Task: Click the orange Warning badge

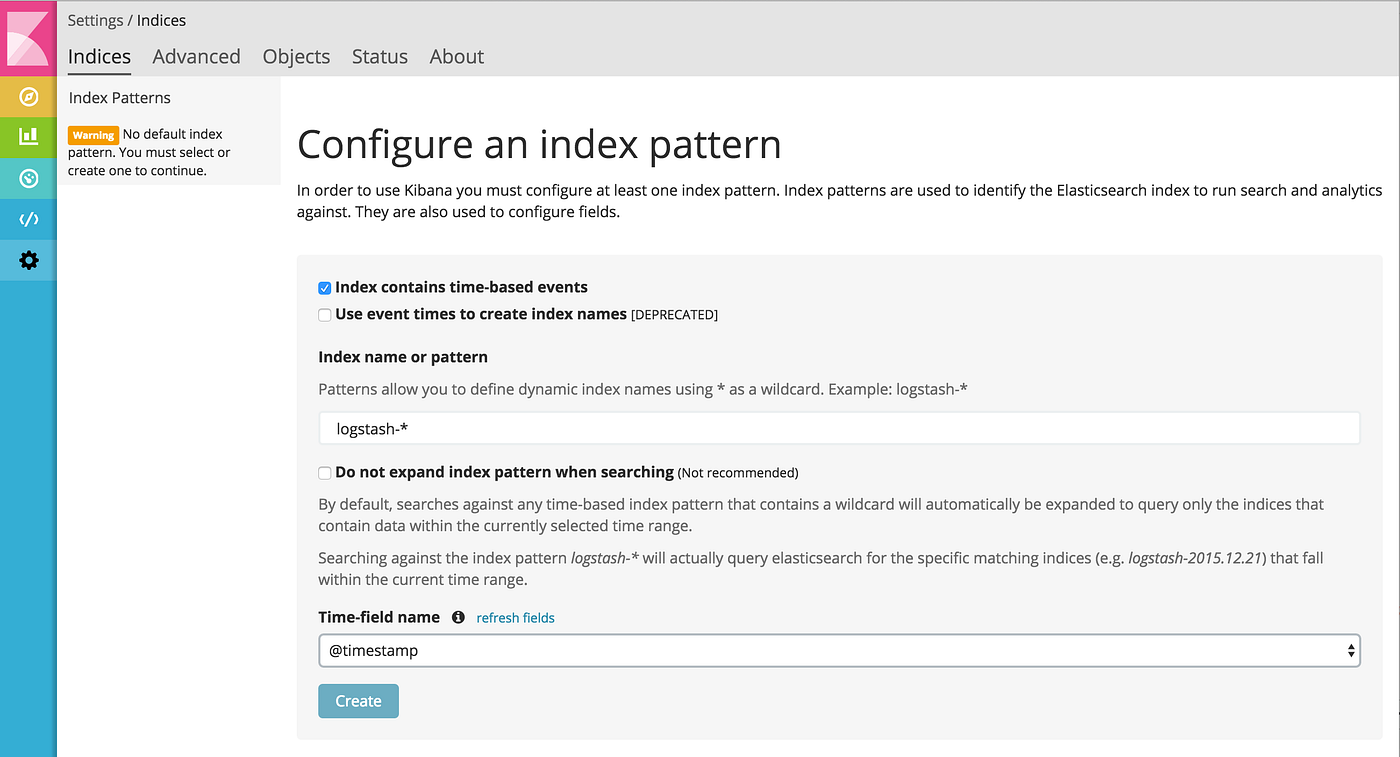Action: (x=93, y=135)
